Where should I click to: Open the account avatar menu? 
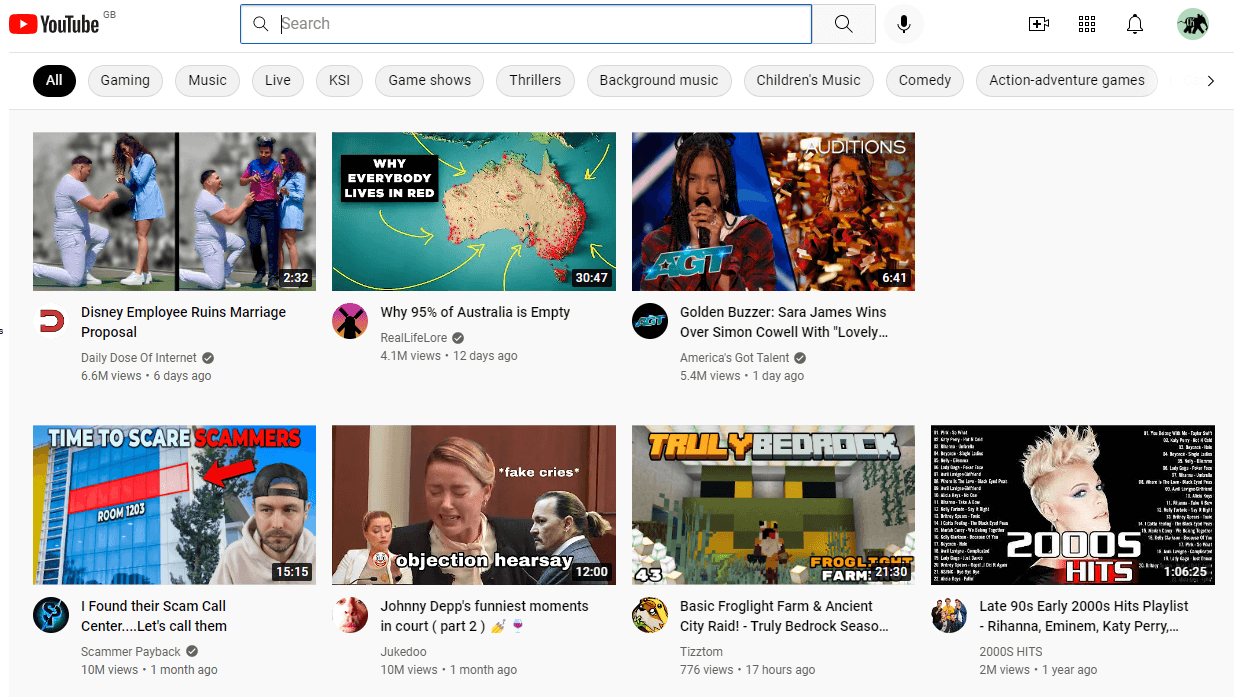[x=1193, y=24]
